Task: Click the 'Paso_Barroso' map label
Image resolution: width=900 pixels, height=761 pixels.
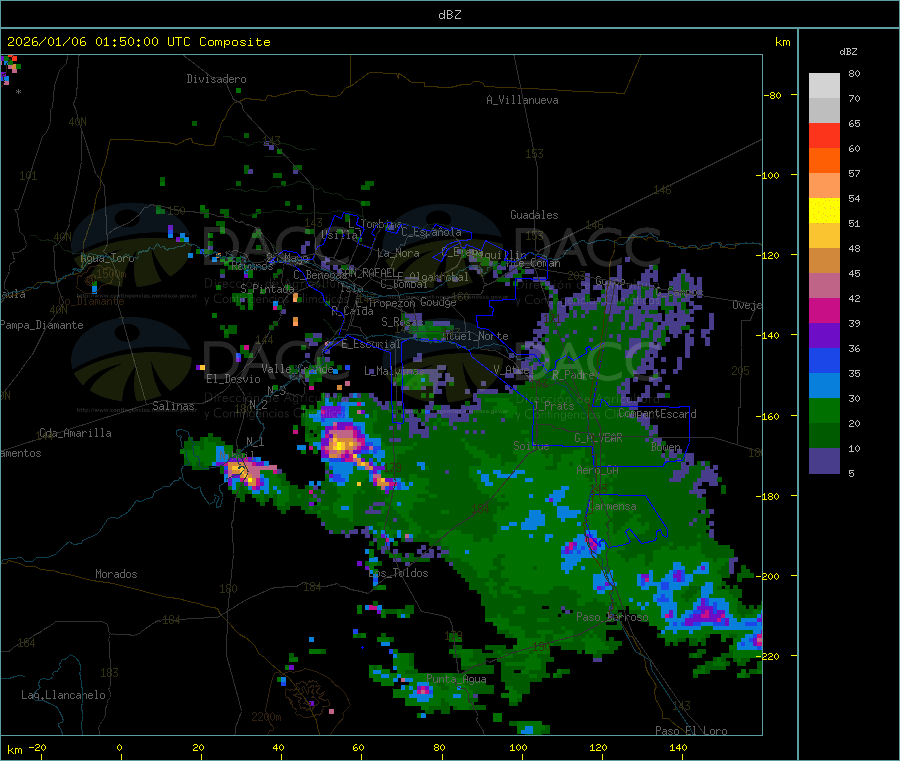Action: (612, 617)
